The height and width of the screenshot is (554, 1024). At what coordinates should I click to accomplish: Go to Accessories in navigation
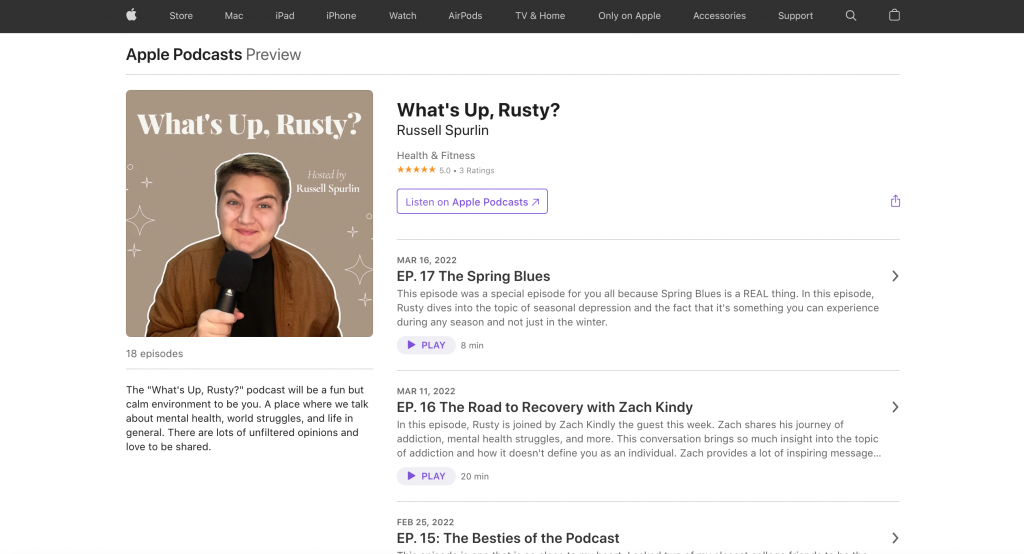point(719,16)
